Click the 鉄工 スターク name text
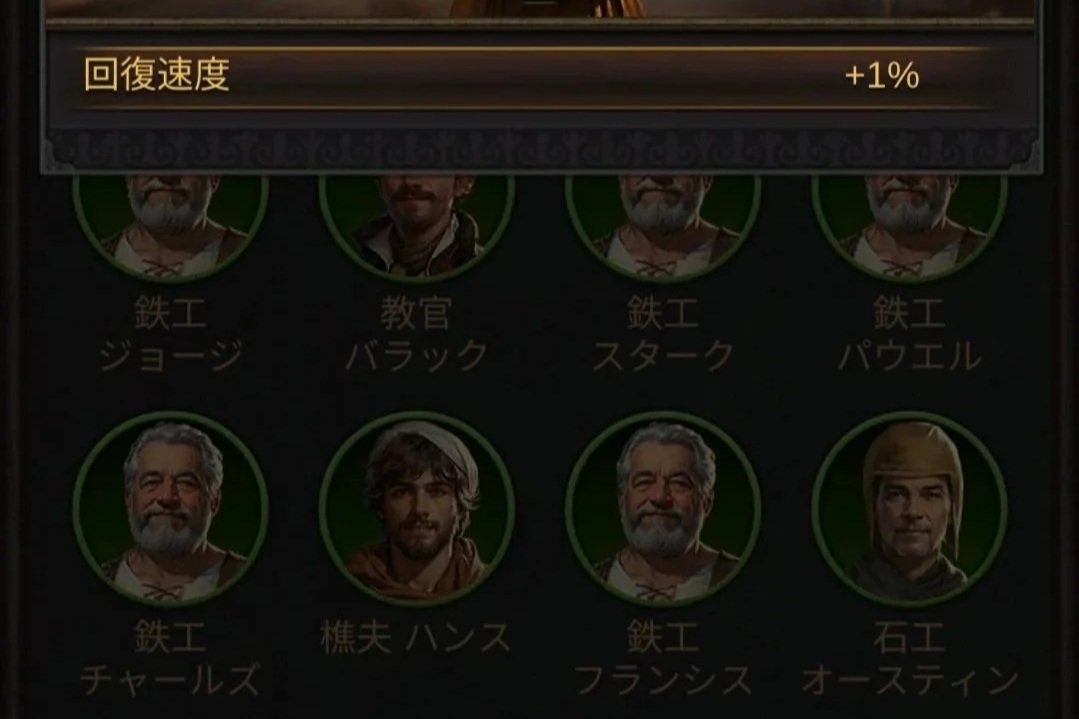1079x719 pixels. [x=663, y=334]
